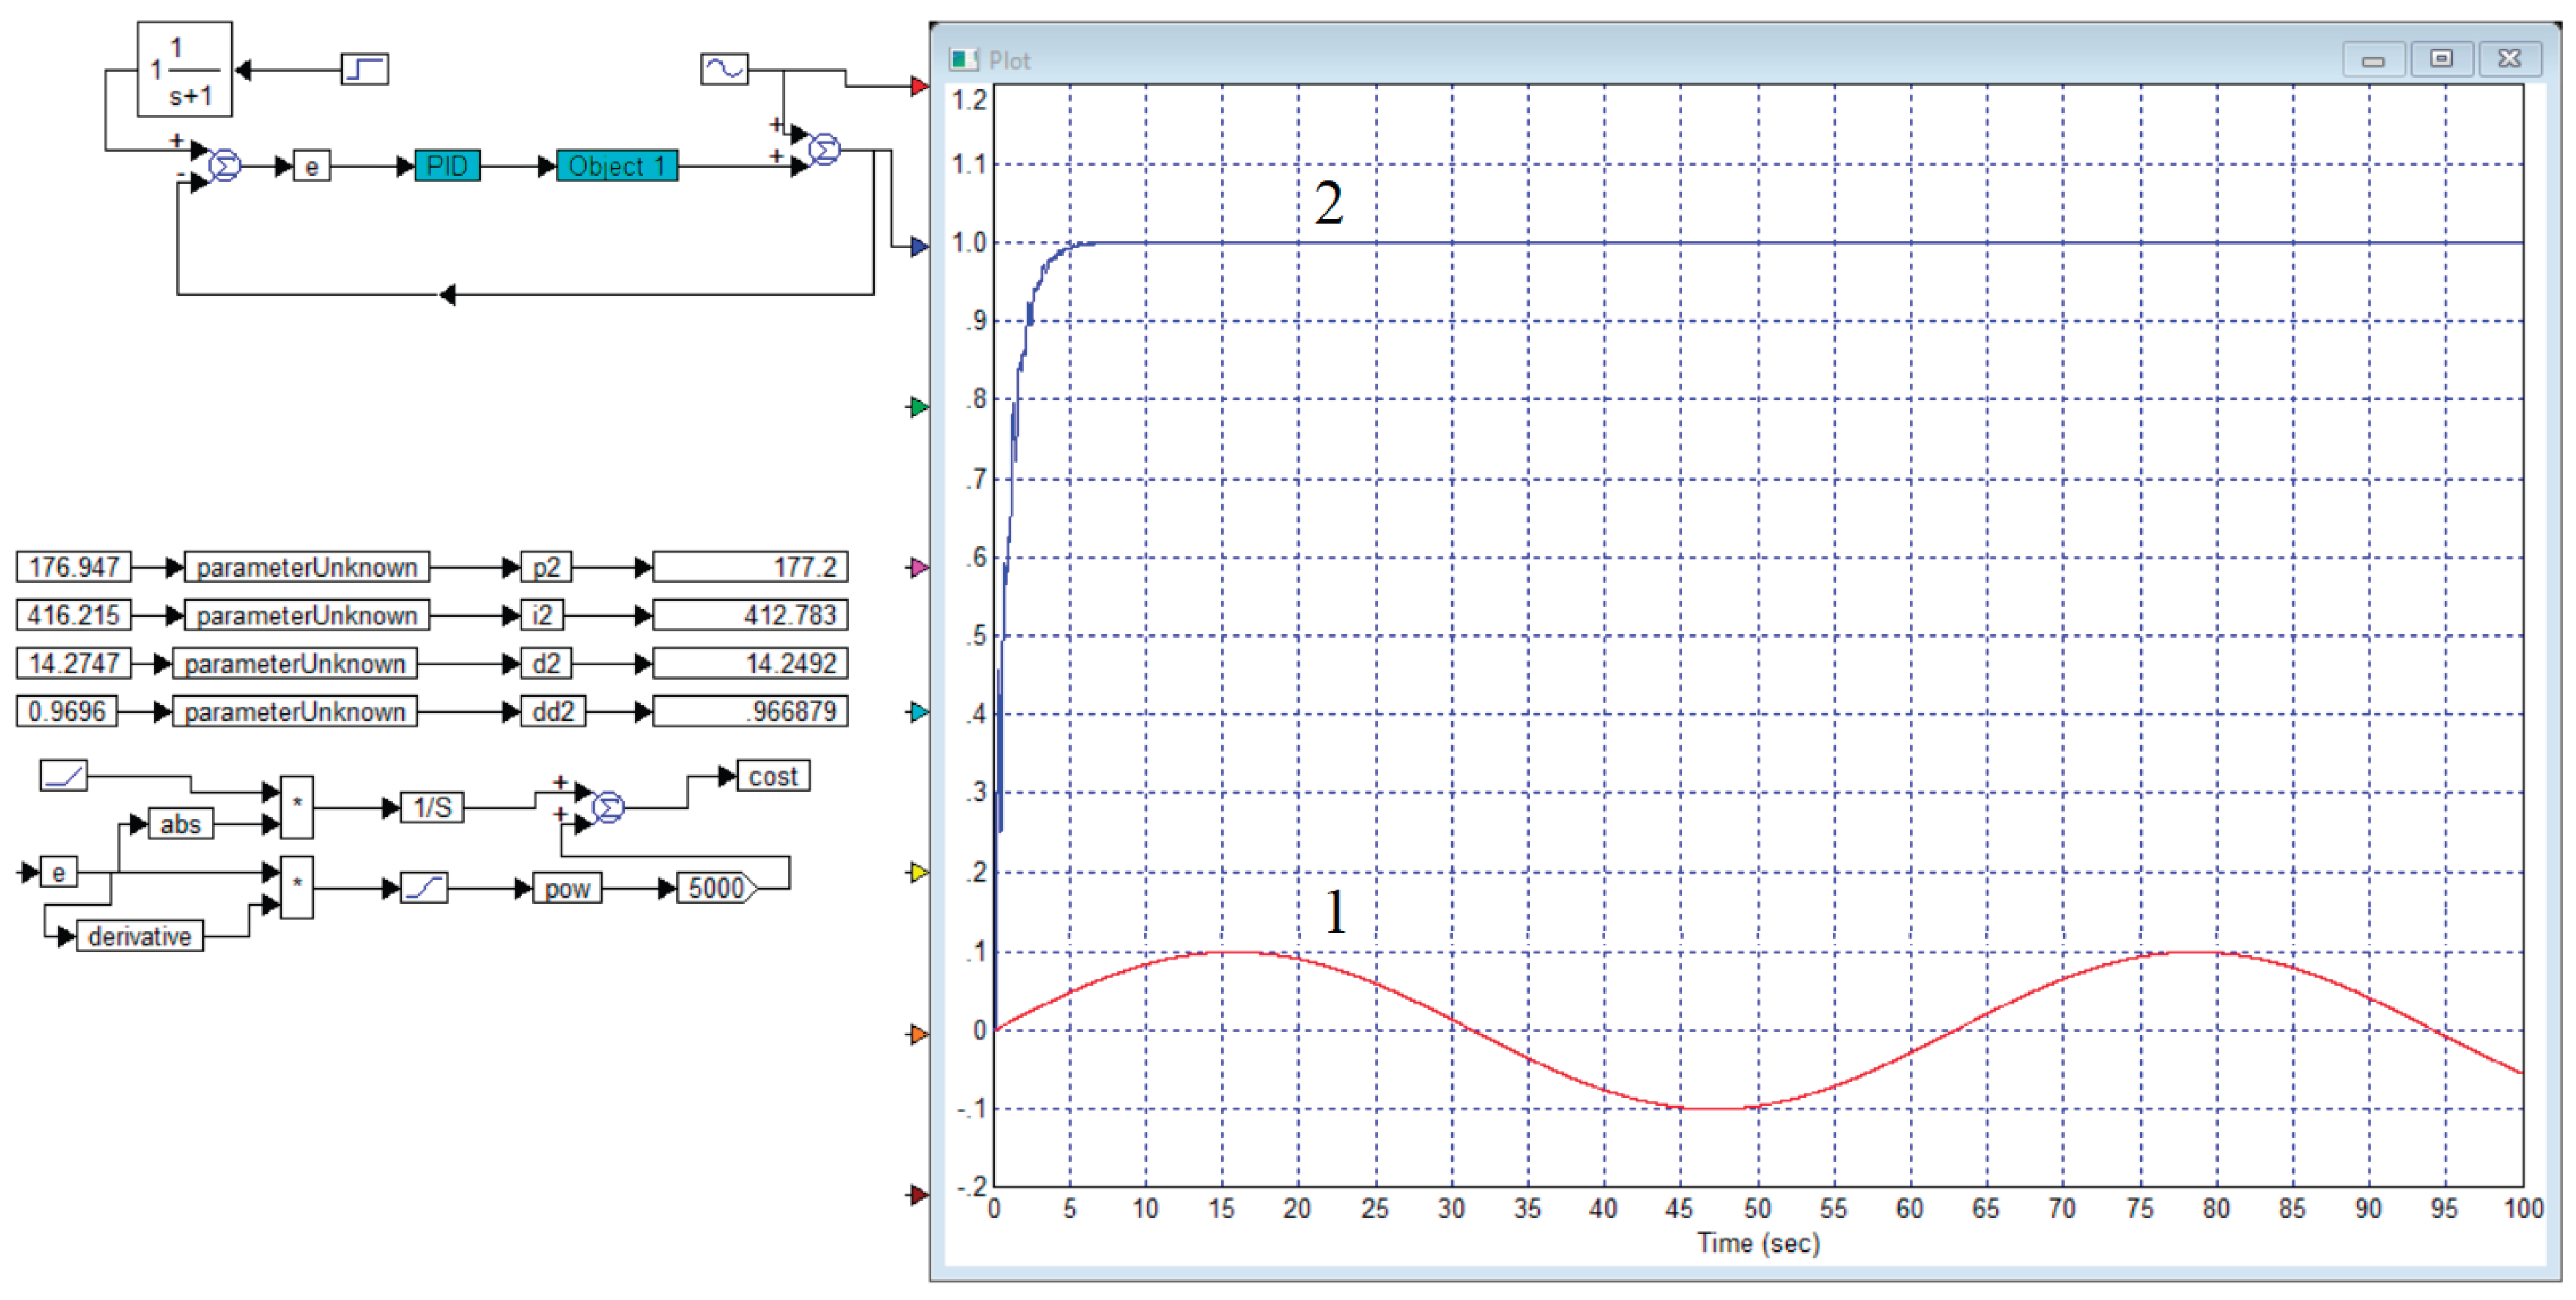Open the Object 1 compound block

pyautogui.click(x=617, y=166)
